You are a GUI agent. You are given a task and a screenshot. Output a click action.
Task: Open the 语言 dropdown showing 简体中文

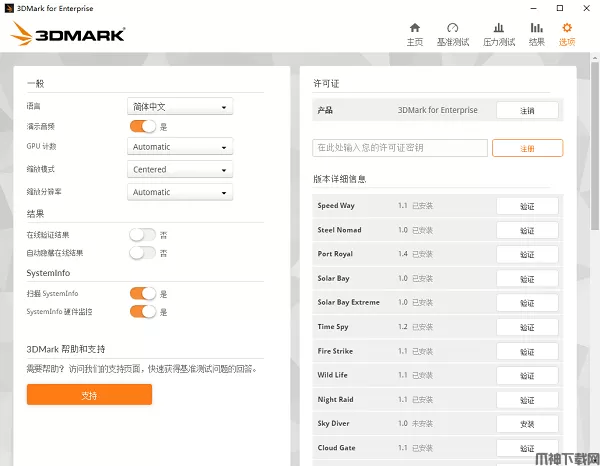[181, 106]
